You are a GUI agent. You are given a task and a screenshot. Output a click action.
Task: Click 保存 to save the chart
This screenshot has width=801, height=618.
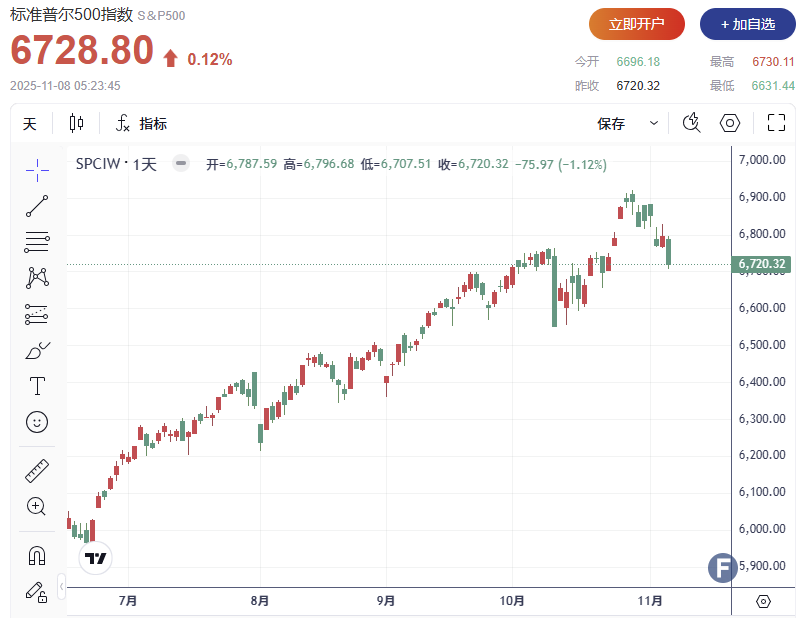point(611,124)
